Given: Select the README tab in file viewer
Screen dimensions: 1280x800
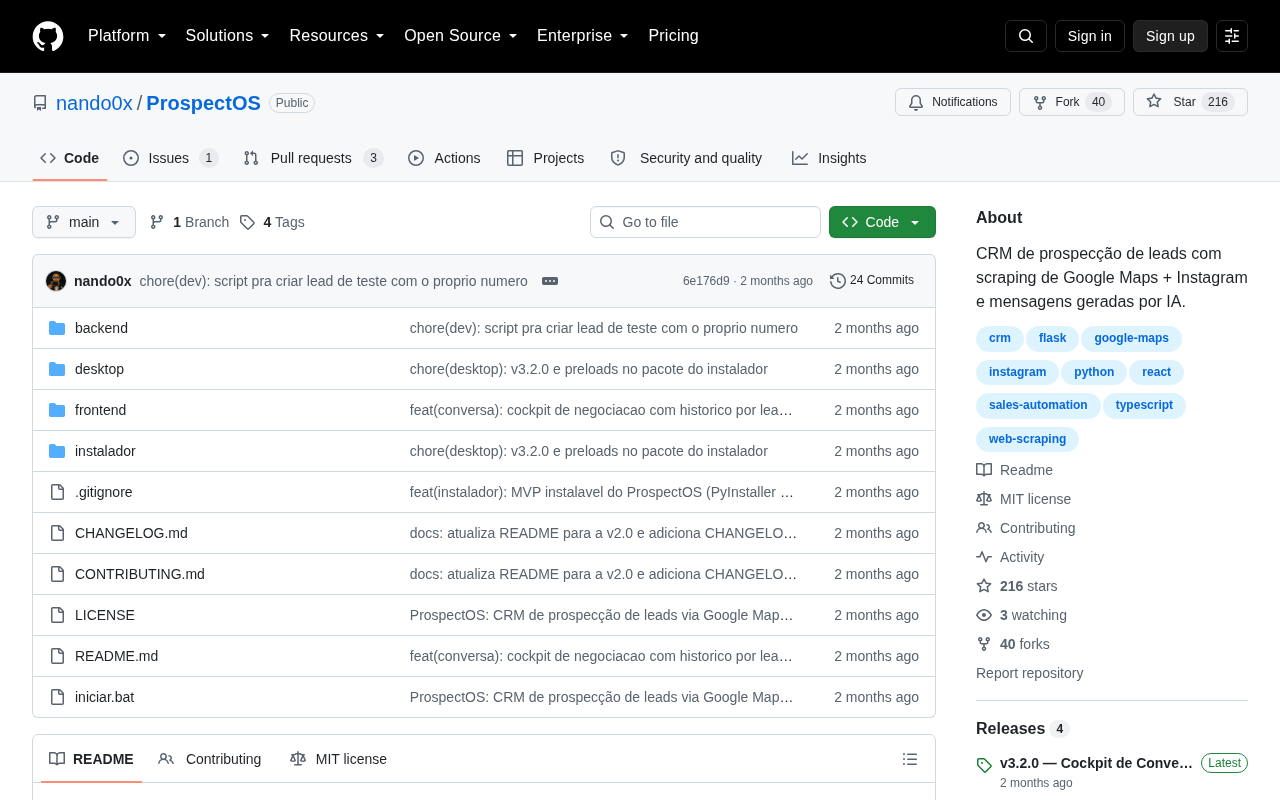Looking at the screenshot, I should [x=91, y=759].
